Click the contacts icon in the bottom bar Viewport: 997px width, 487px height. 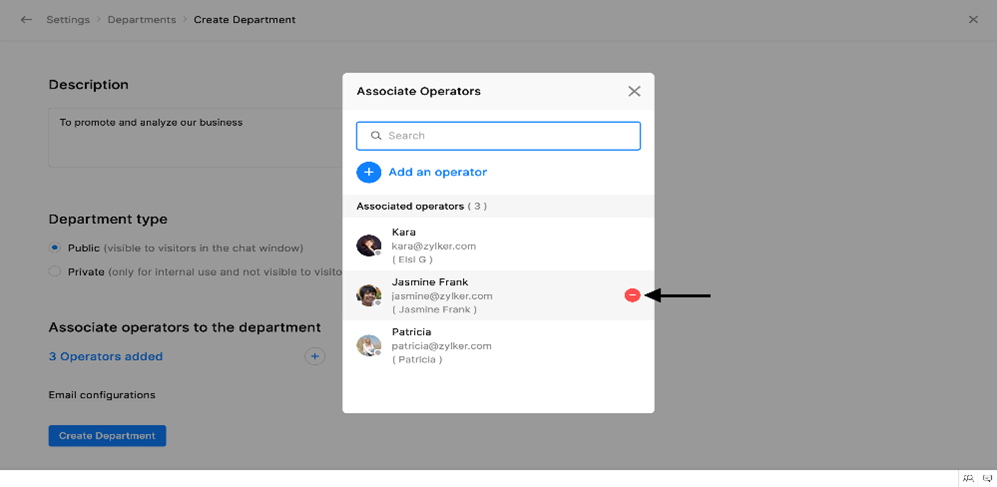click(x=968, y=479)
